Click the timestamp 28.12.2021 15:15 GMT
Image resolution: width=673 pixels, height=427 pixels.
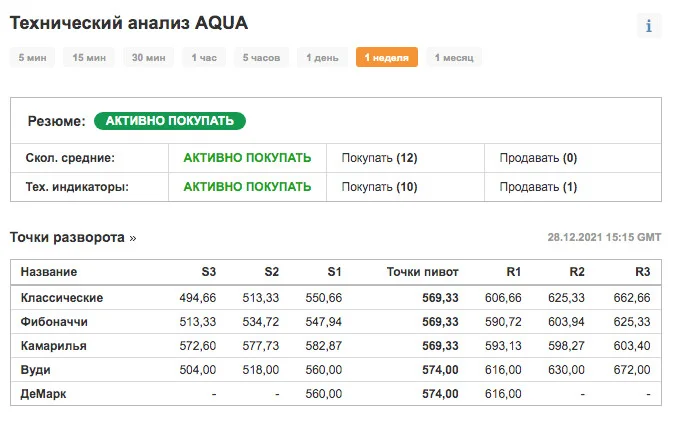(x=604, y=237)
